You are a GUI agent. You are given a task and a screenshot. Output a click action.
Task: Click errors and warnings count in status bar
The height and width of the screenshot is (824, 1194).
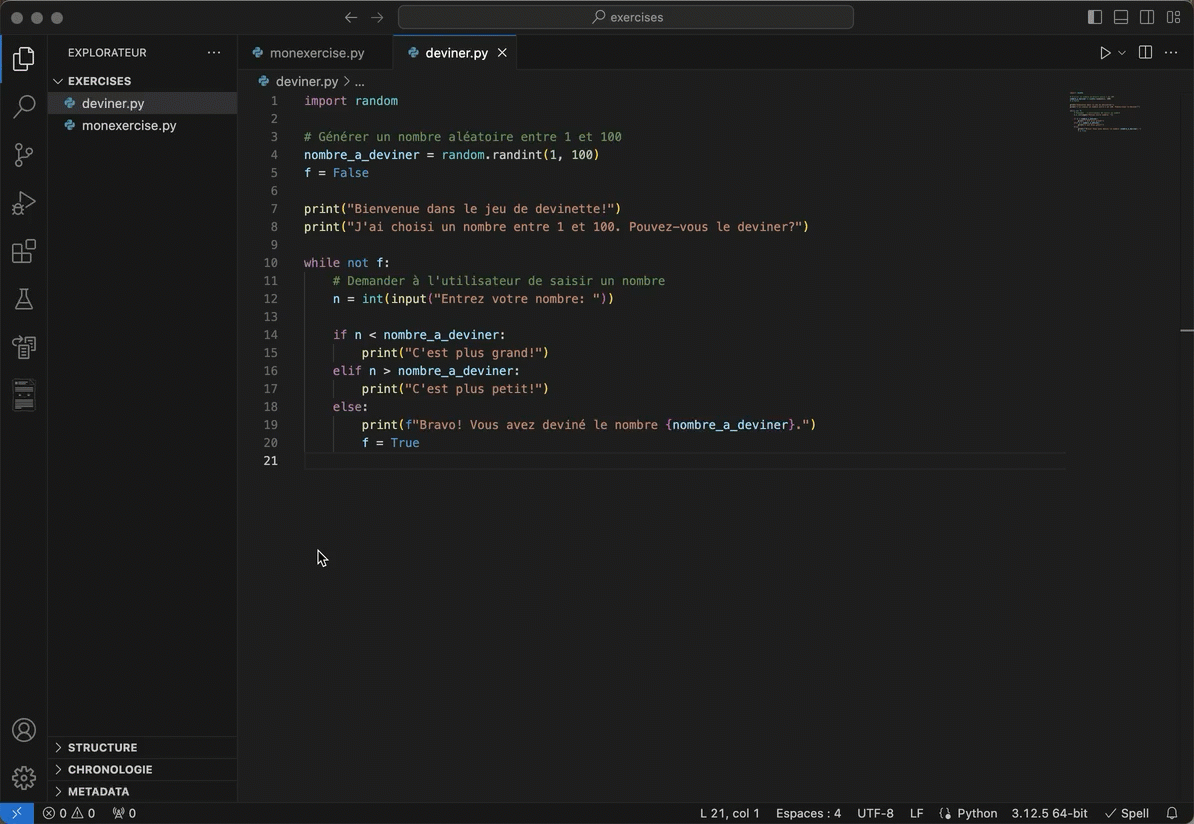click(69, 813)
